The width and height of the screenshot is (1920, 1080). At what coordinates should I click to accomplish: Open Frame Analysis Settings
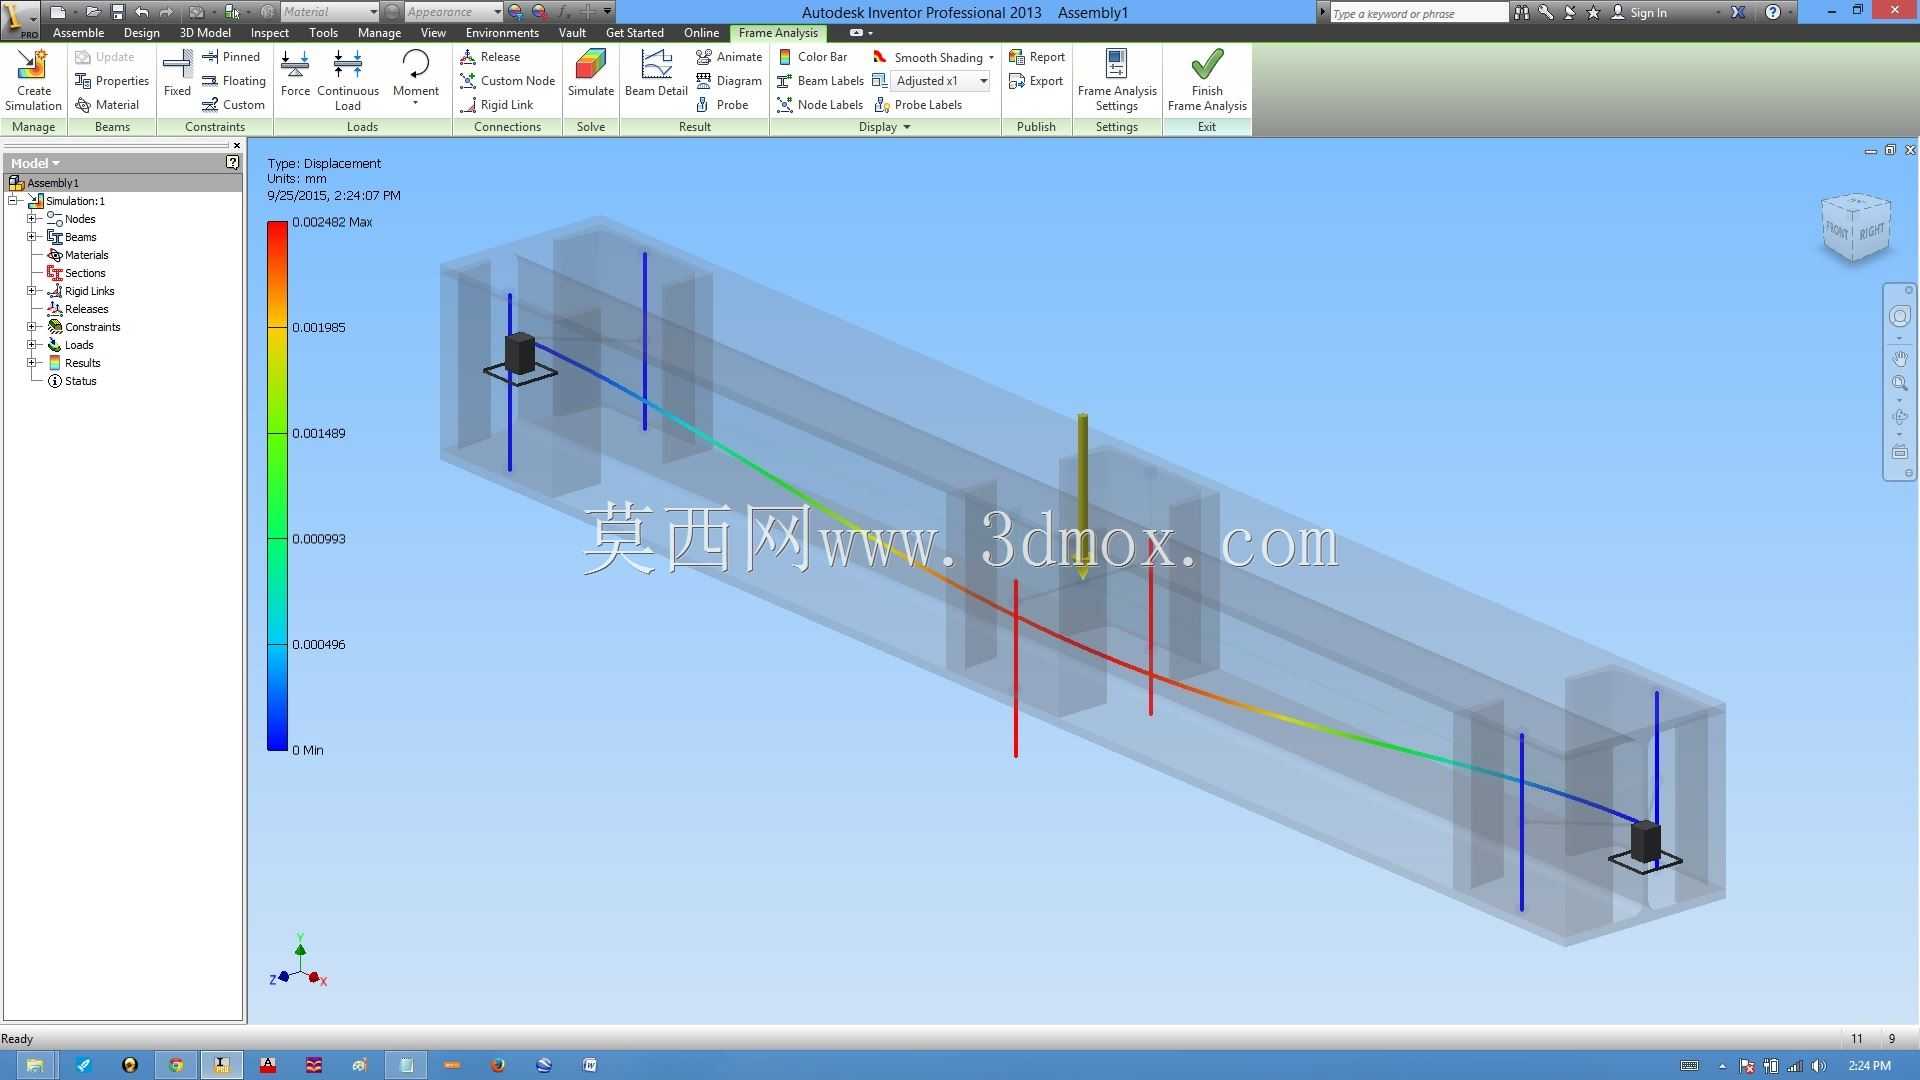click(1116, 79)
